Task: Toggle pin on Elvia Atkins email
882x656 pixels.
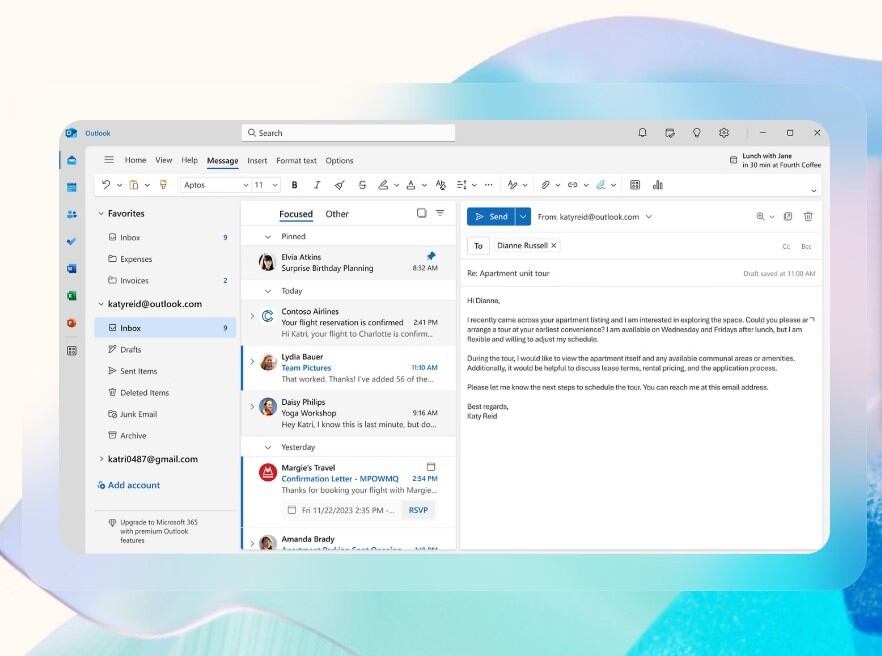Action: coord(431,256)
